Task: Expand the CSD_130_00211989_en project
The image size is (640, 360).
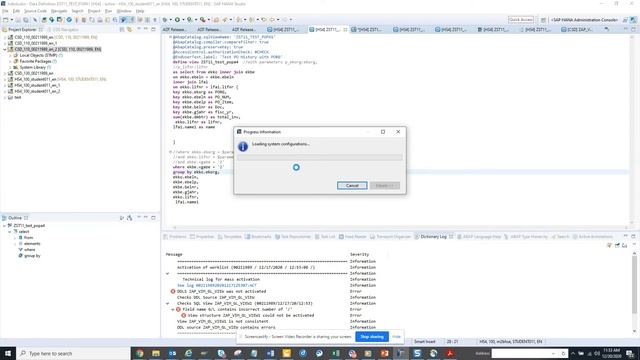Action: coord(5,73)
